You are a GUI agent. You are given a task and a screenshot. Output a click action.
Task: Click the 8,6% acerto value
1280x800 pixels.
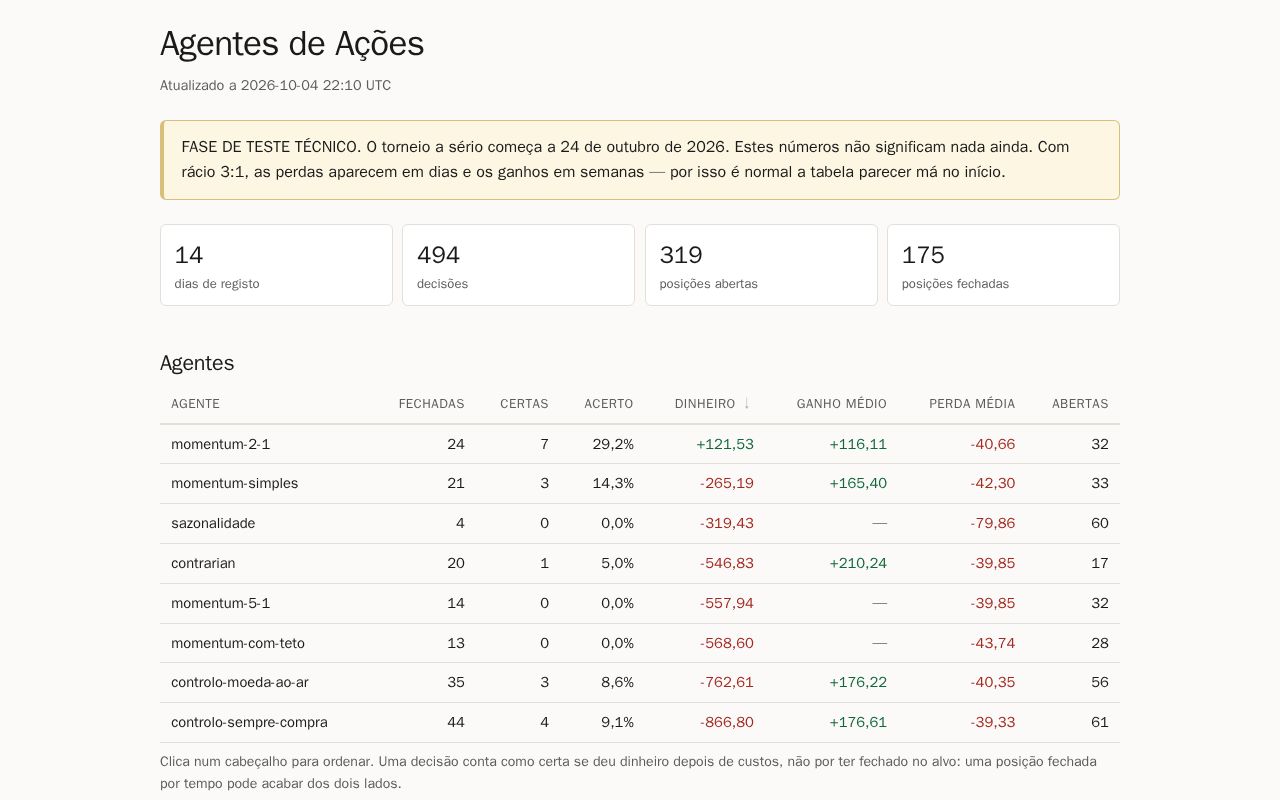617,683
